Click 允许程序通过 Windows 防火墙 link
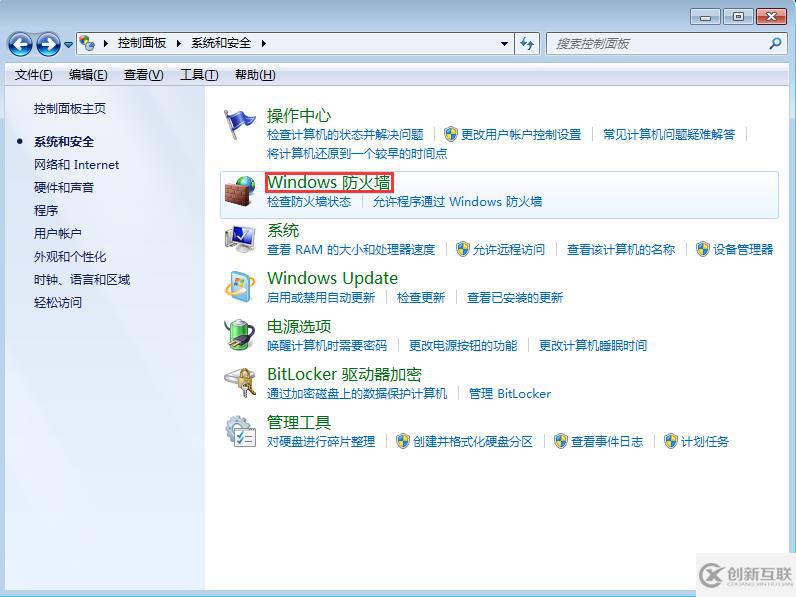This screenshot has height=597, width=796. point(457,202)
